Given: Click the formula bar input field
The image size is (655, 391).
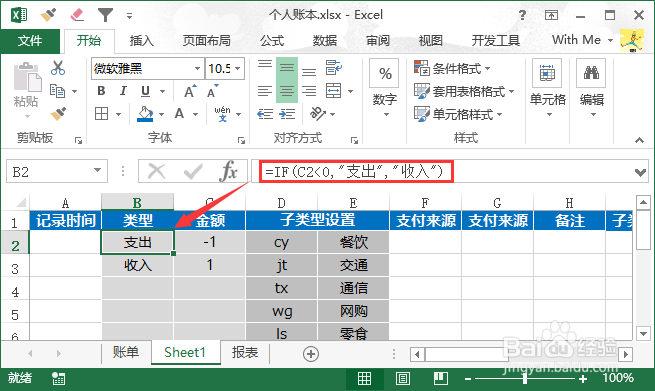Looking at the screenshot, I should point(443,171).
